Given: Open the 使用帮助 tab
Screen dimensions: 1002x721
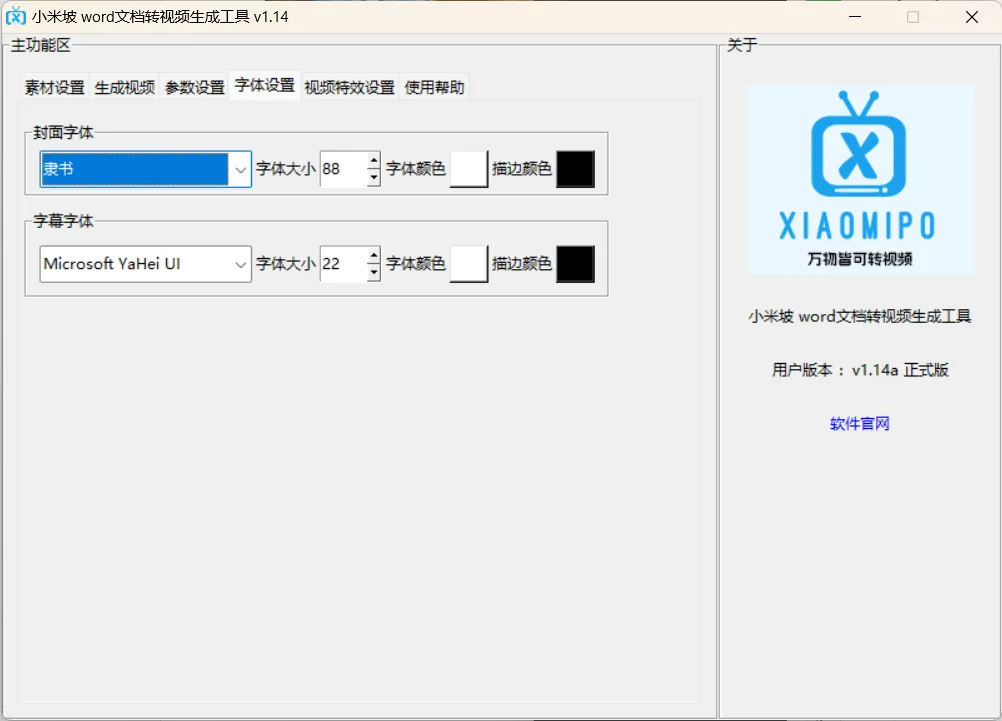Looking at the screenshot, I should coord(435,88).
